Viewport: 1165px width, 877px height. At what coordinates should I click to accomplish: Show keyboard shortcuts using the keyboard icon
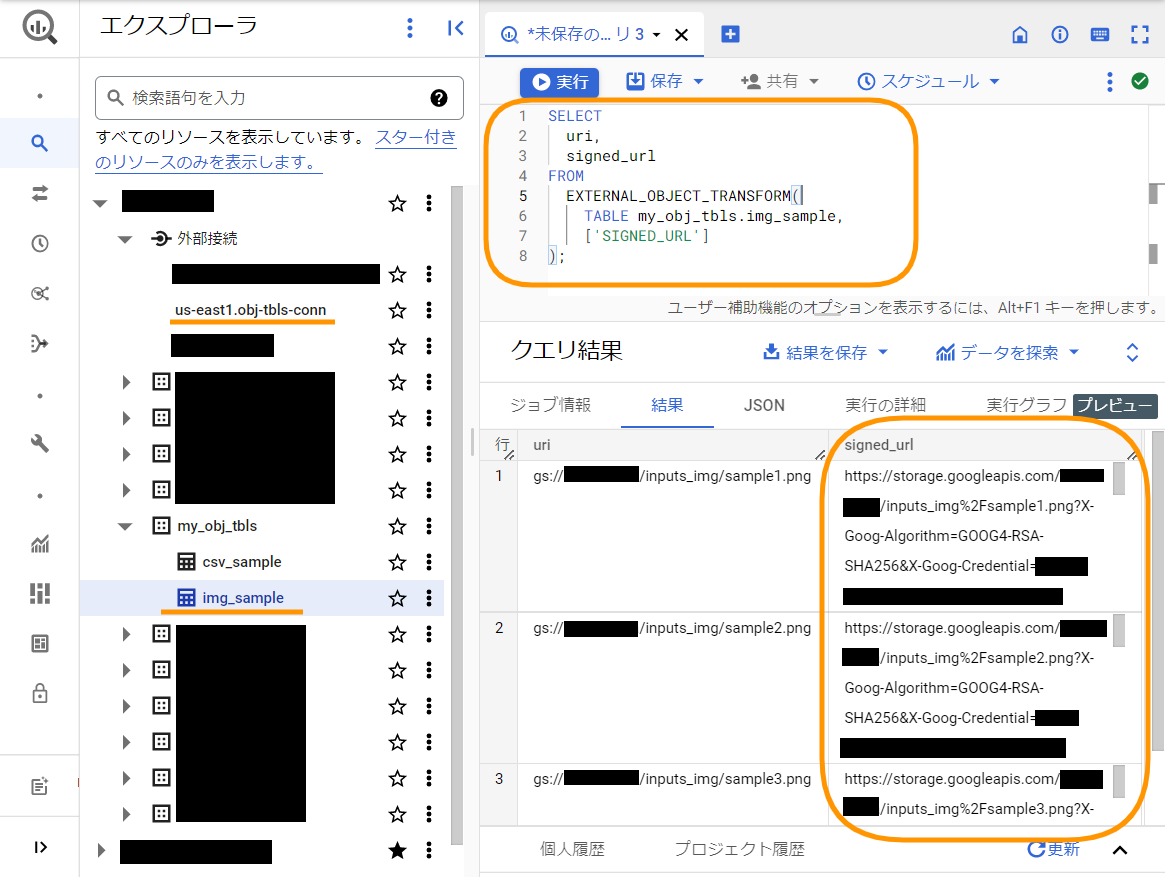1099,34
